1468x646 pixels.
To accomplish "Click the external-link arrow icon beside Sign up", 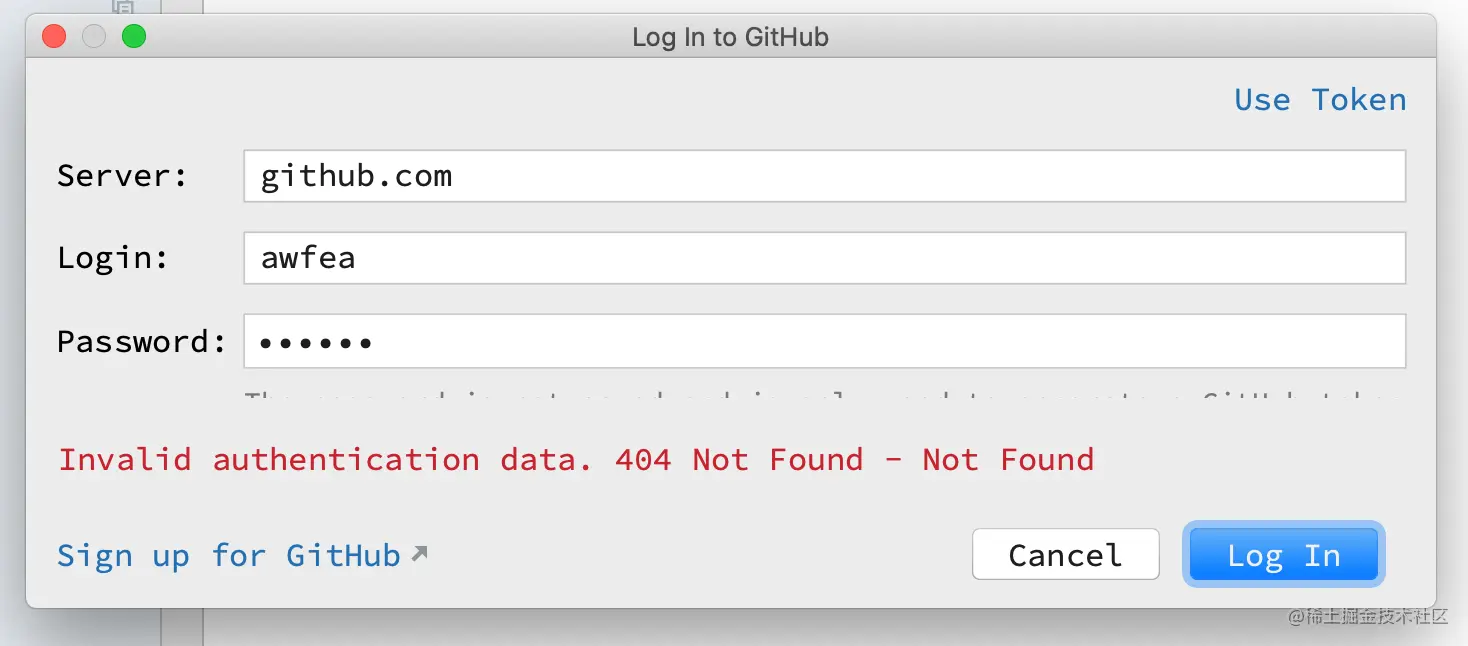I will click(420, 553).
